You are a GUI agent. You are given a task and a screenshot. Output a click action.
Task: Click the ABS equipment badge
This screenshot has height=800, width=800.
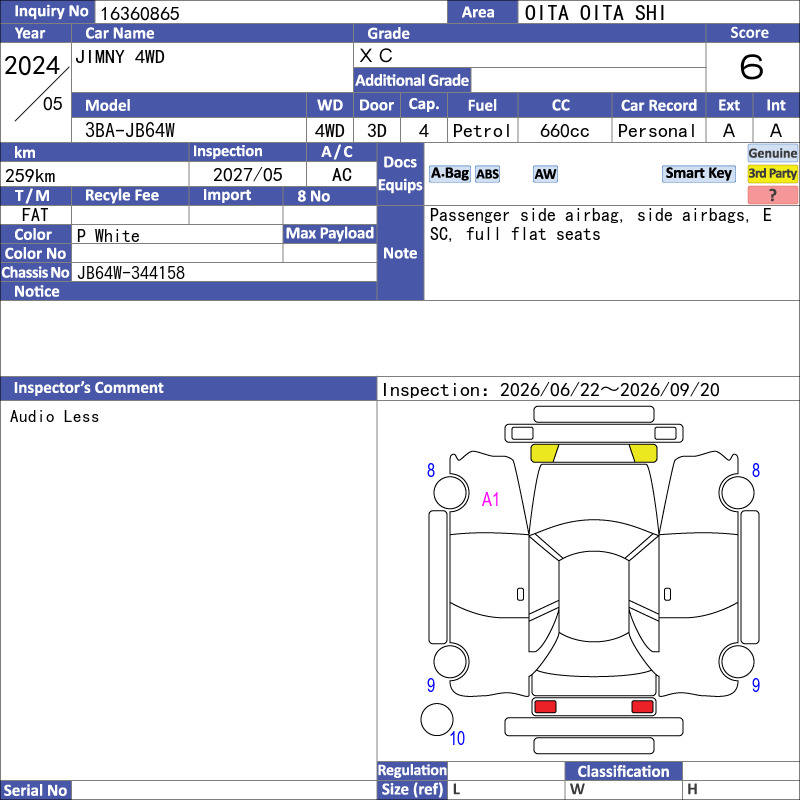click(x=487, y=174)
